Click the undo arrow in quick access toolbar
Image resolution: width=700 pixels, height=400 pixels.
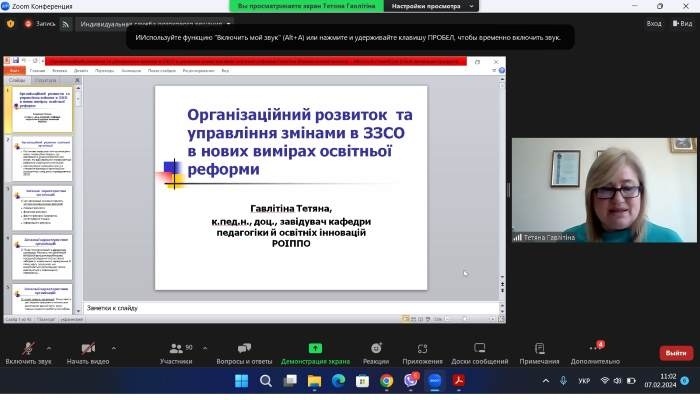(25, 61)
